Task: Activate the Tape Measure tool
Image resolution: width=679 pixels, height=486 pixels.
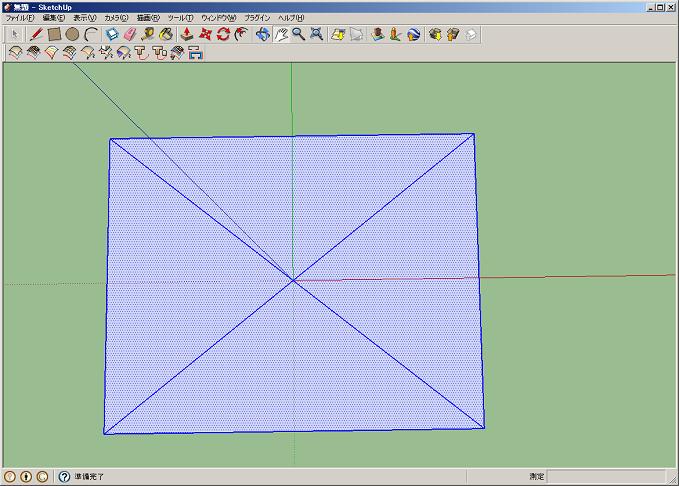Action: 148,34
